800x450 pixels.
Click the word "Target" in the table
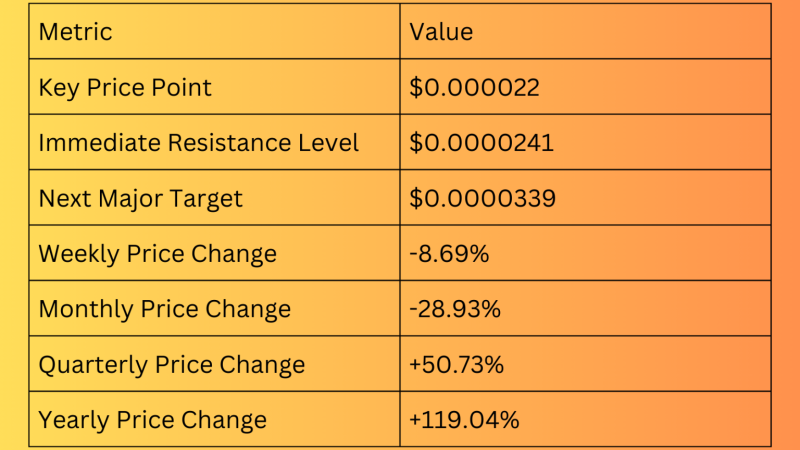click(206, 198)
